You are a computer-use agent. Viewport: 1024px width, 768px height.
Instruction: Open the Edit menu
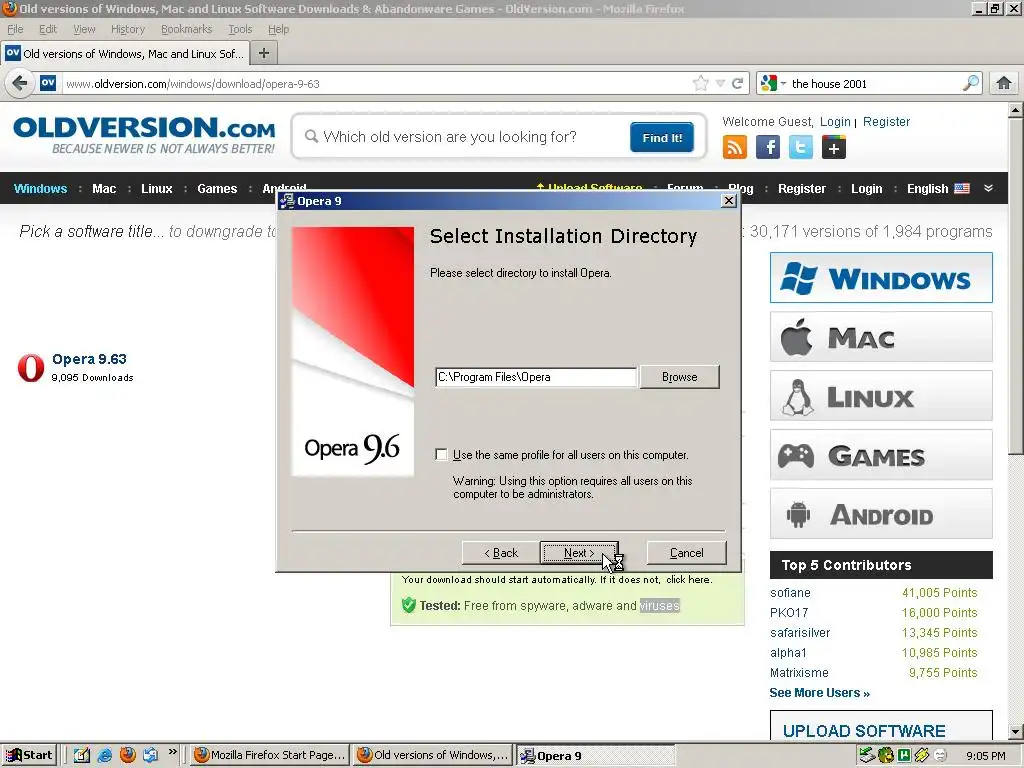pyautogui.click(x=48, y=29)
